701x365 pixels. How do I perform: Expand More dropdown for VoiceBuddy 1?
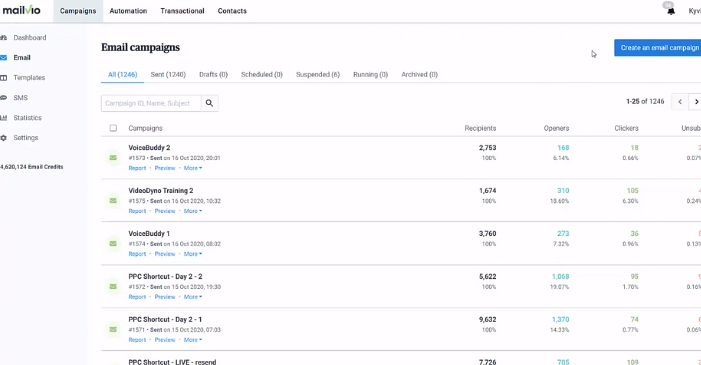point(193,254)
